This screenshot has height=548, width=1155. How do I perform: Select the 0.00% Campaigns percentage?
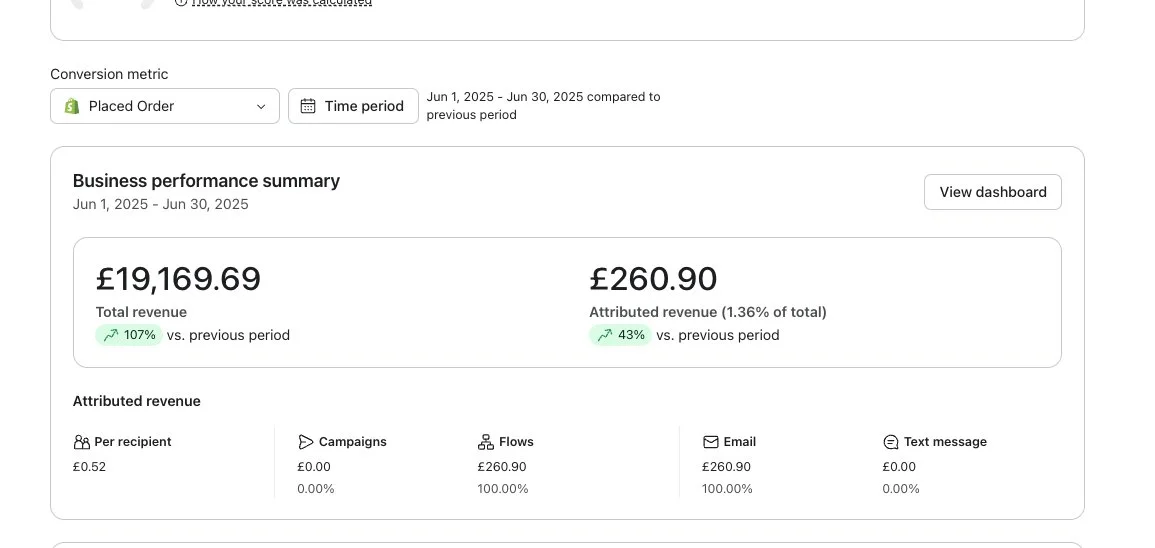click(x=316, y=489)
